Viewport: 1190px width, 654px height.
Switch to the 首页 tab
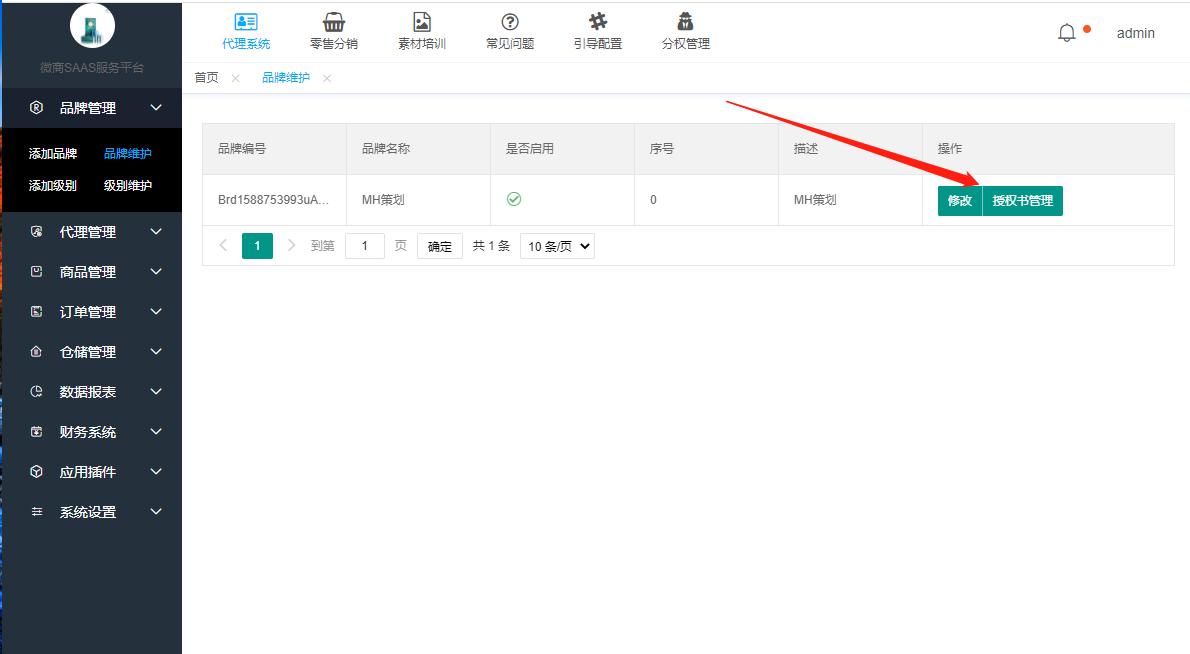[x=206, y=78]
